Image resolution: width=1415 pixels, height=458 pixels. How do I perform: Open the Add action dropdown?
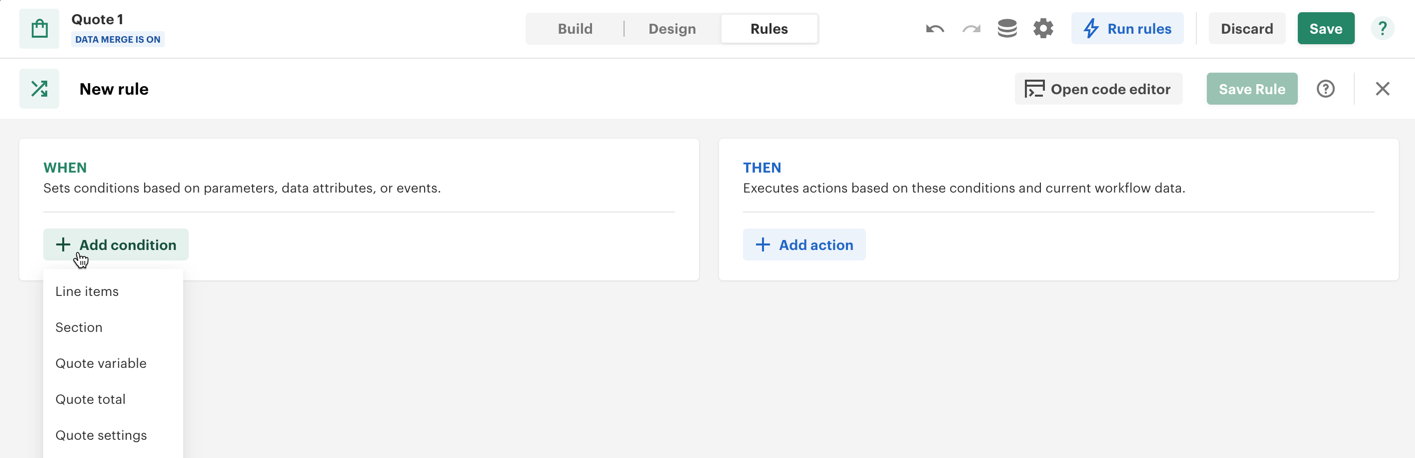[x=804, y=245]
